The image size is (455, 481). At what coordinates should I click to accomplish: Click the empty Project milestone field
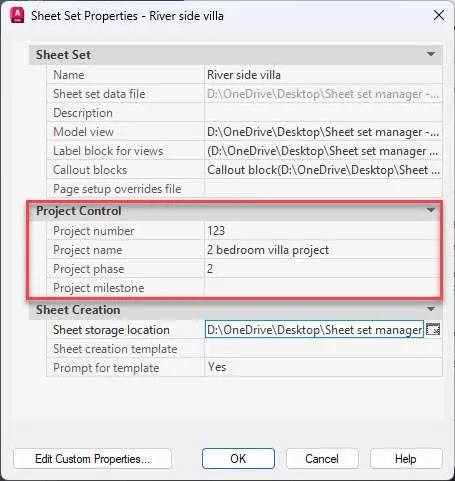(322, 287)
